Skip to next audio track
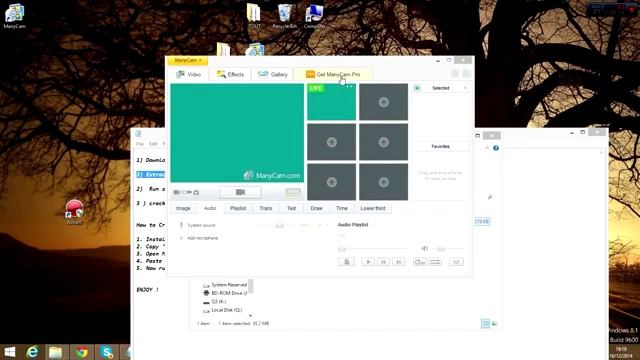640x360 pixels. [399, 262]
